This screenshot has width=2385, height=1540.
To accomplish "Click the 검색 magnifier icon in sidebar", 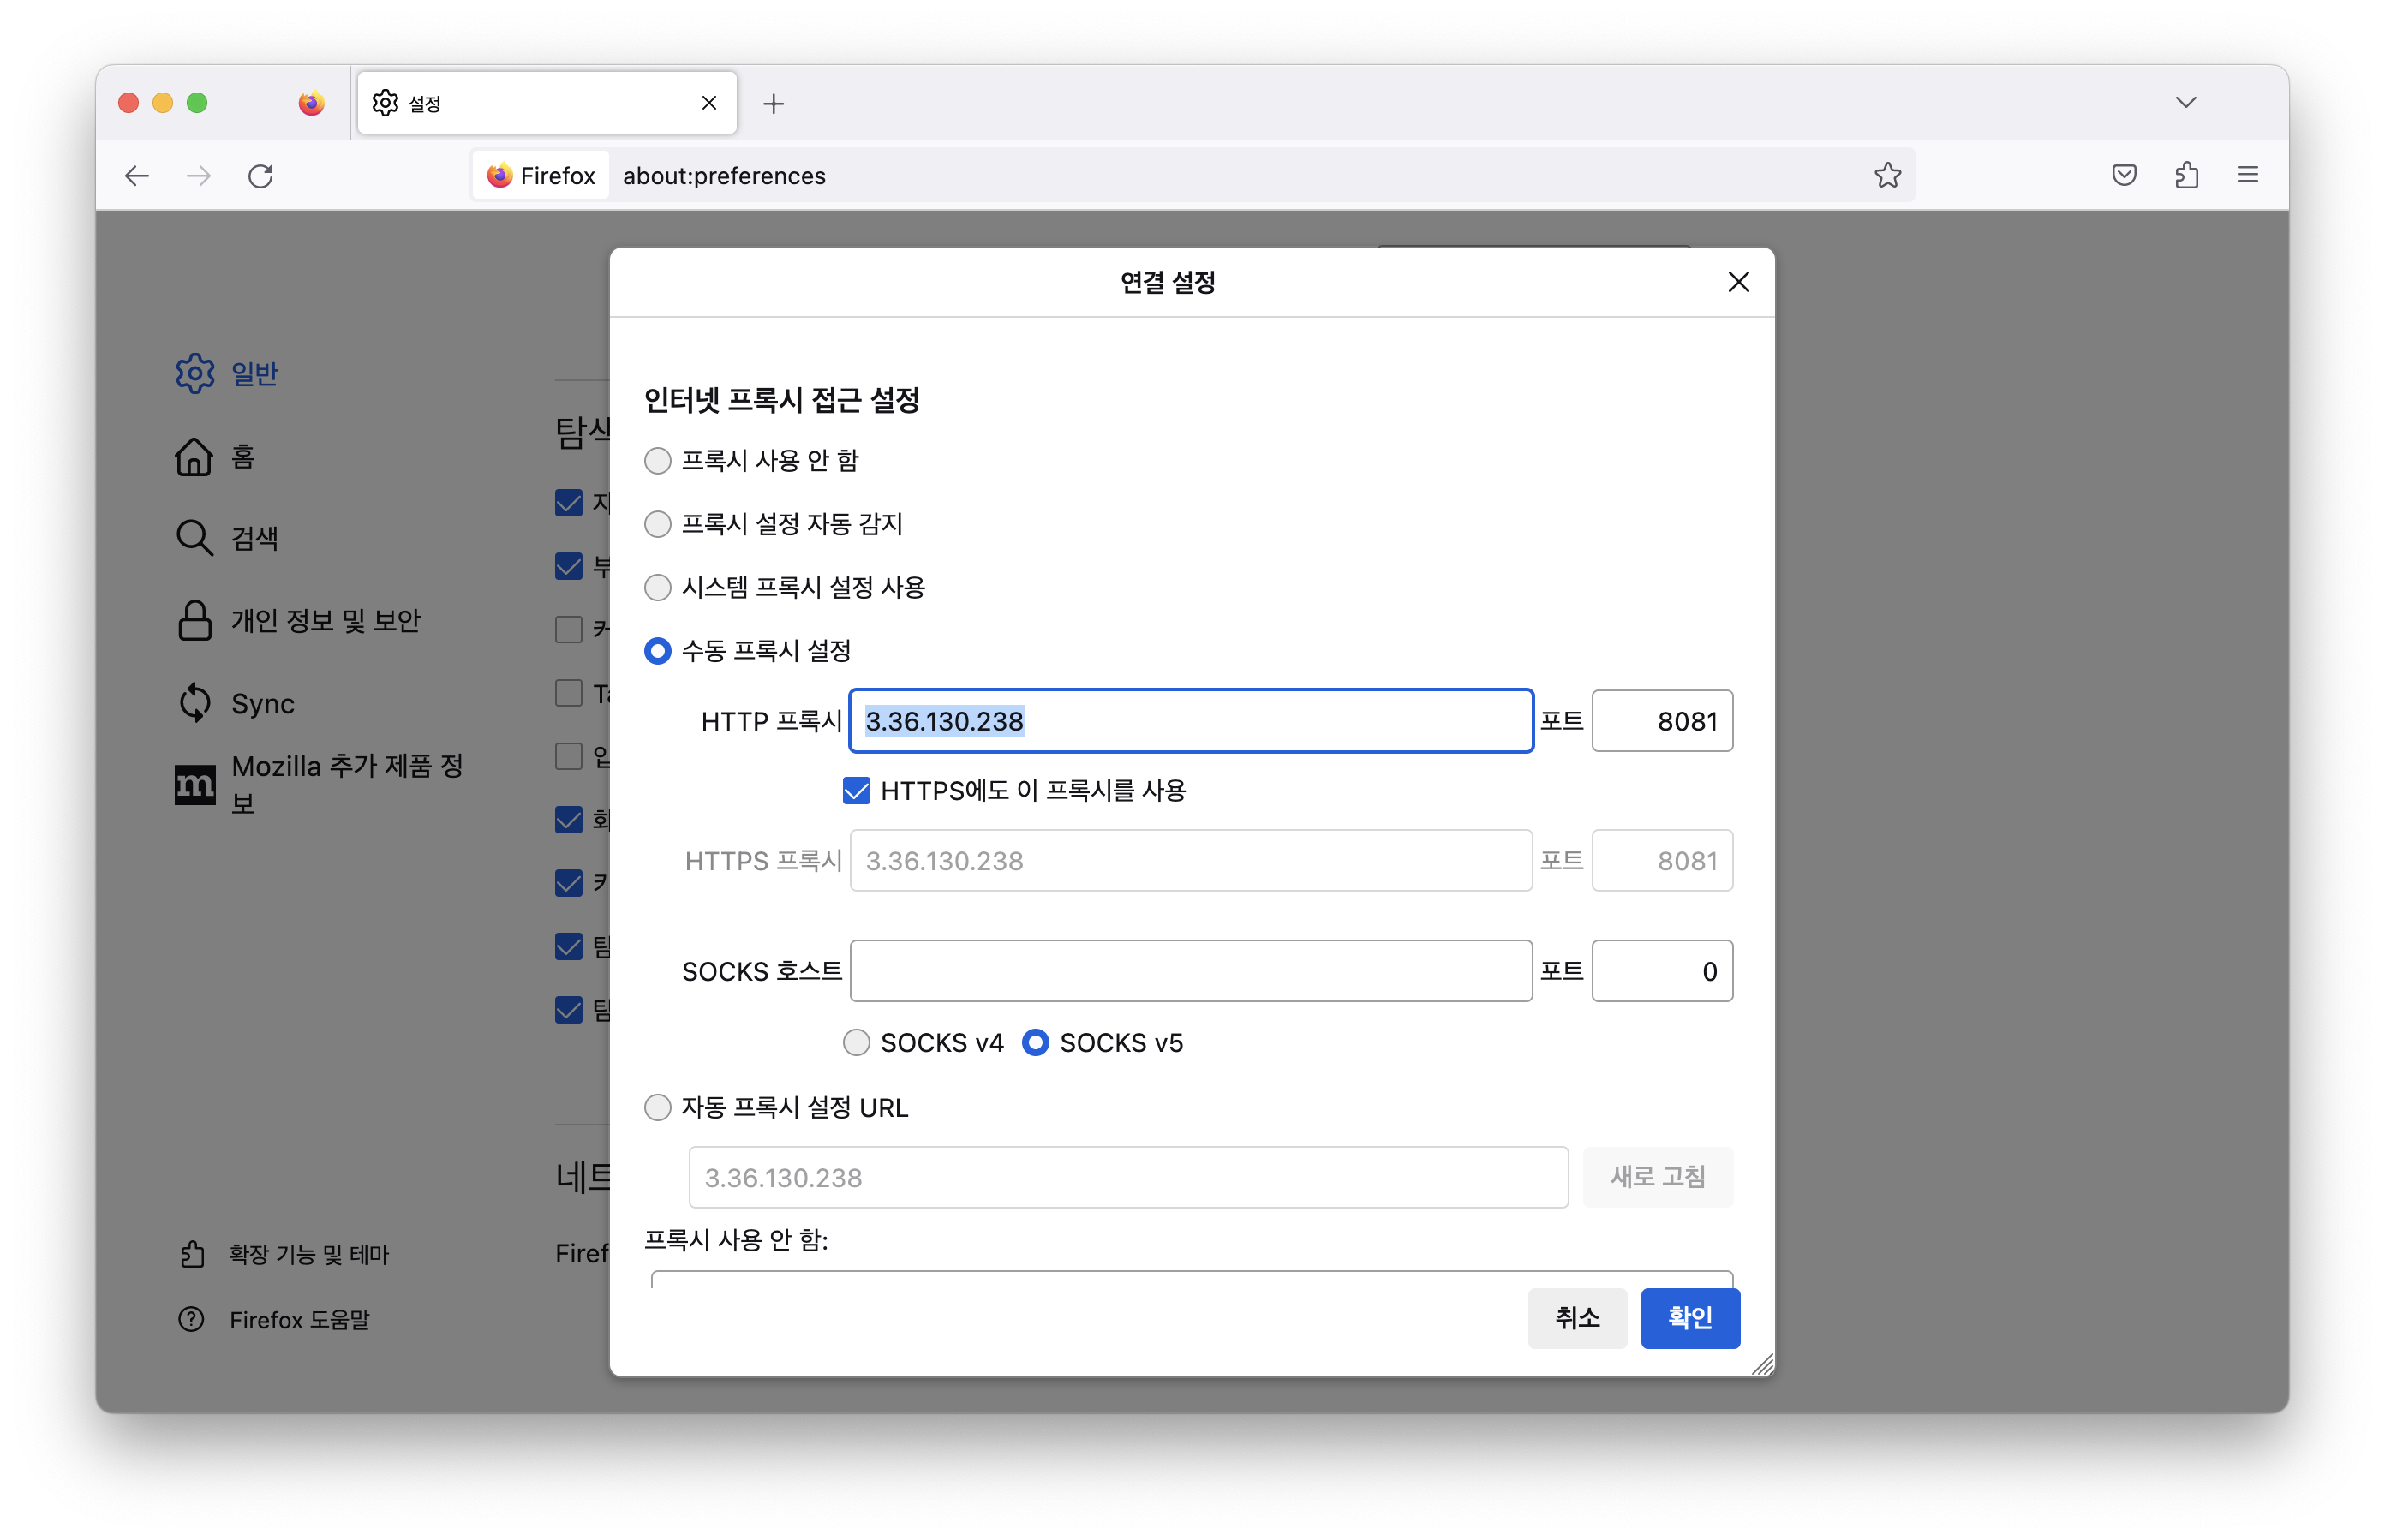I will click(x=194, y=539).
